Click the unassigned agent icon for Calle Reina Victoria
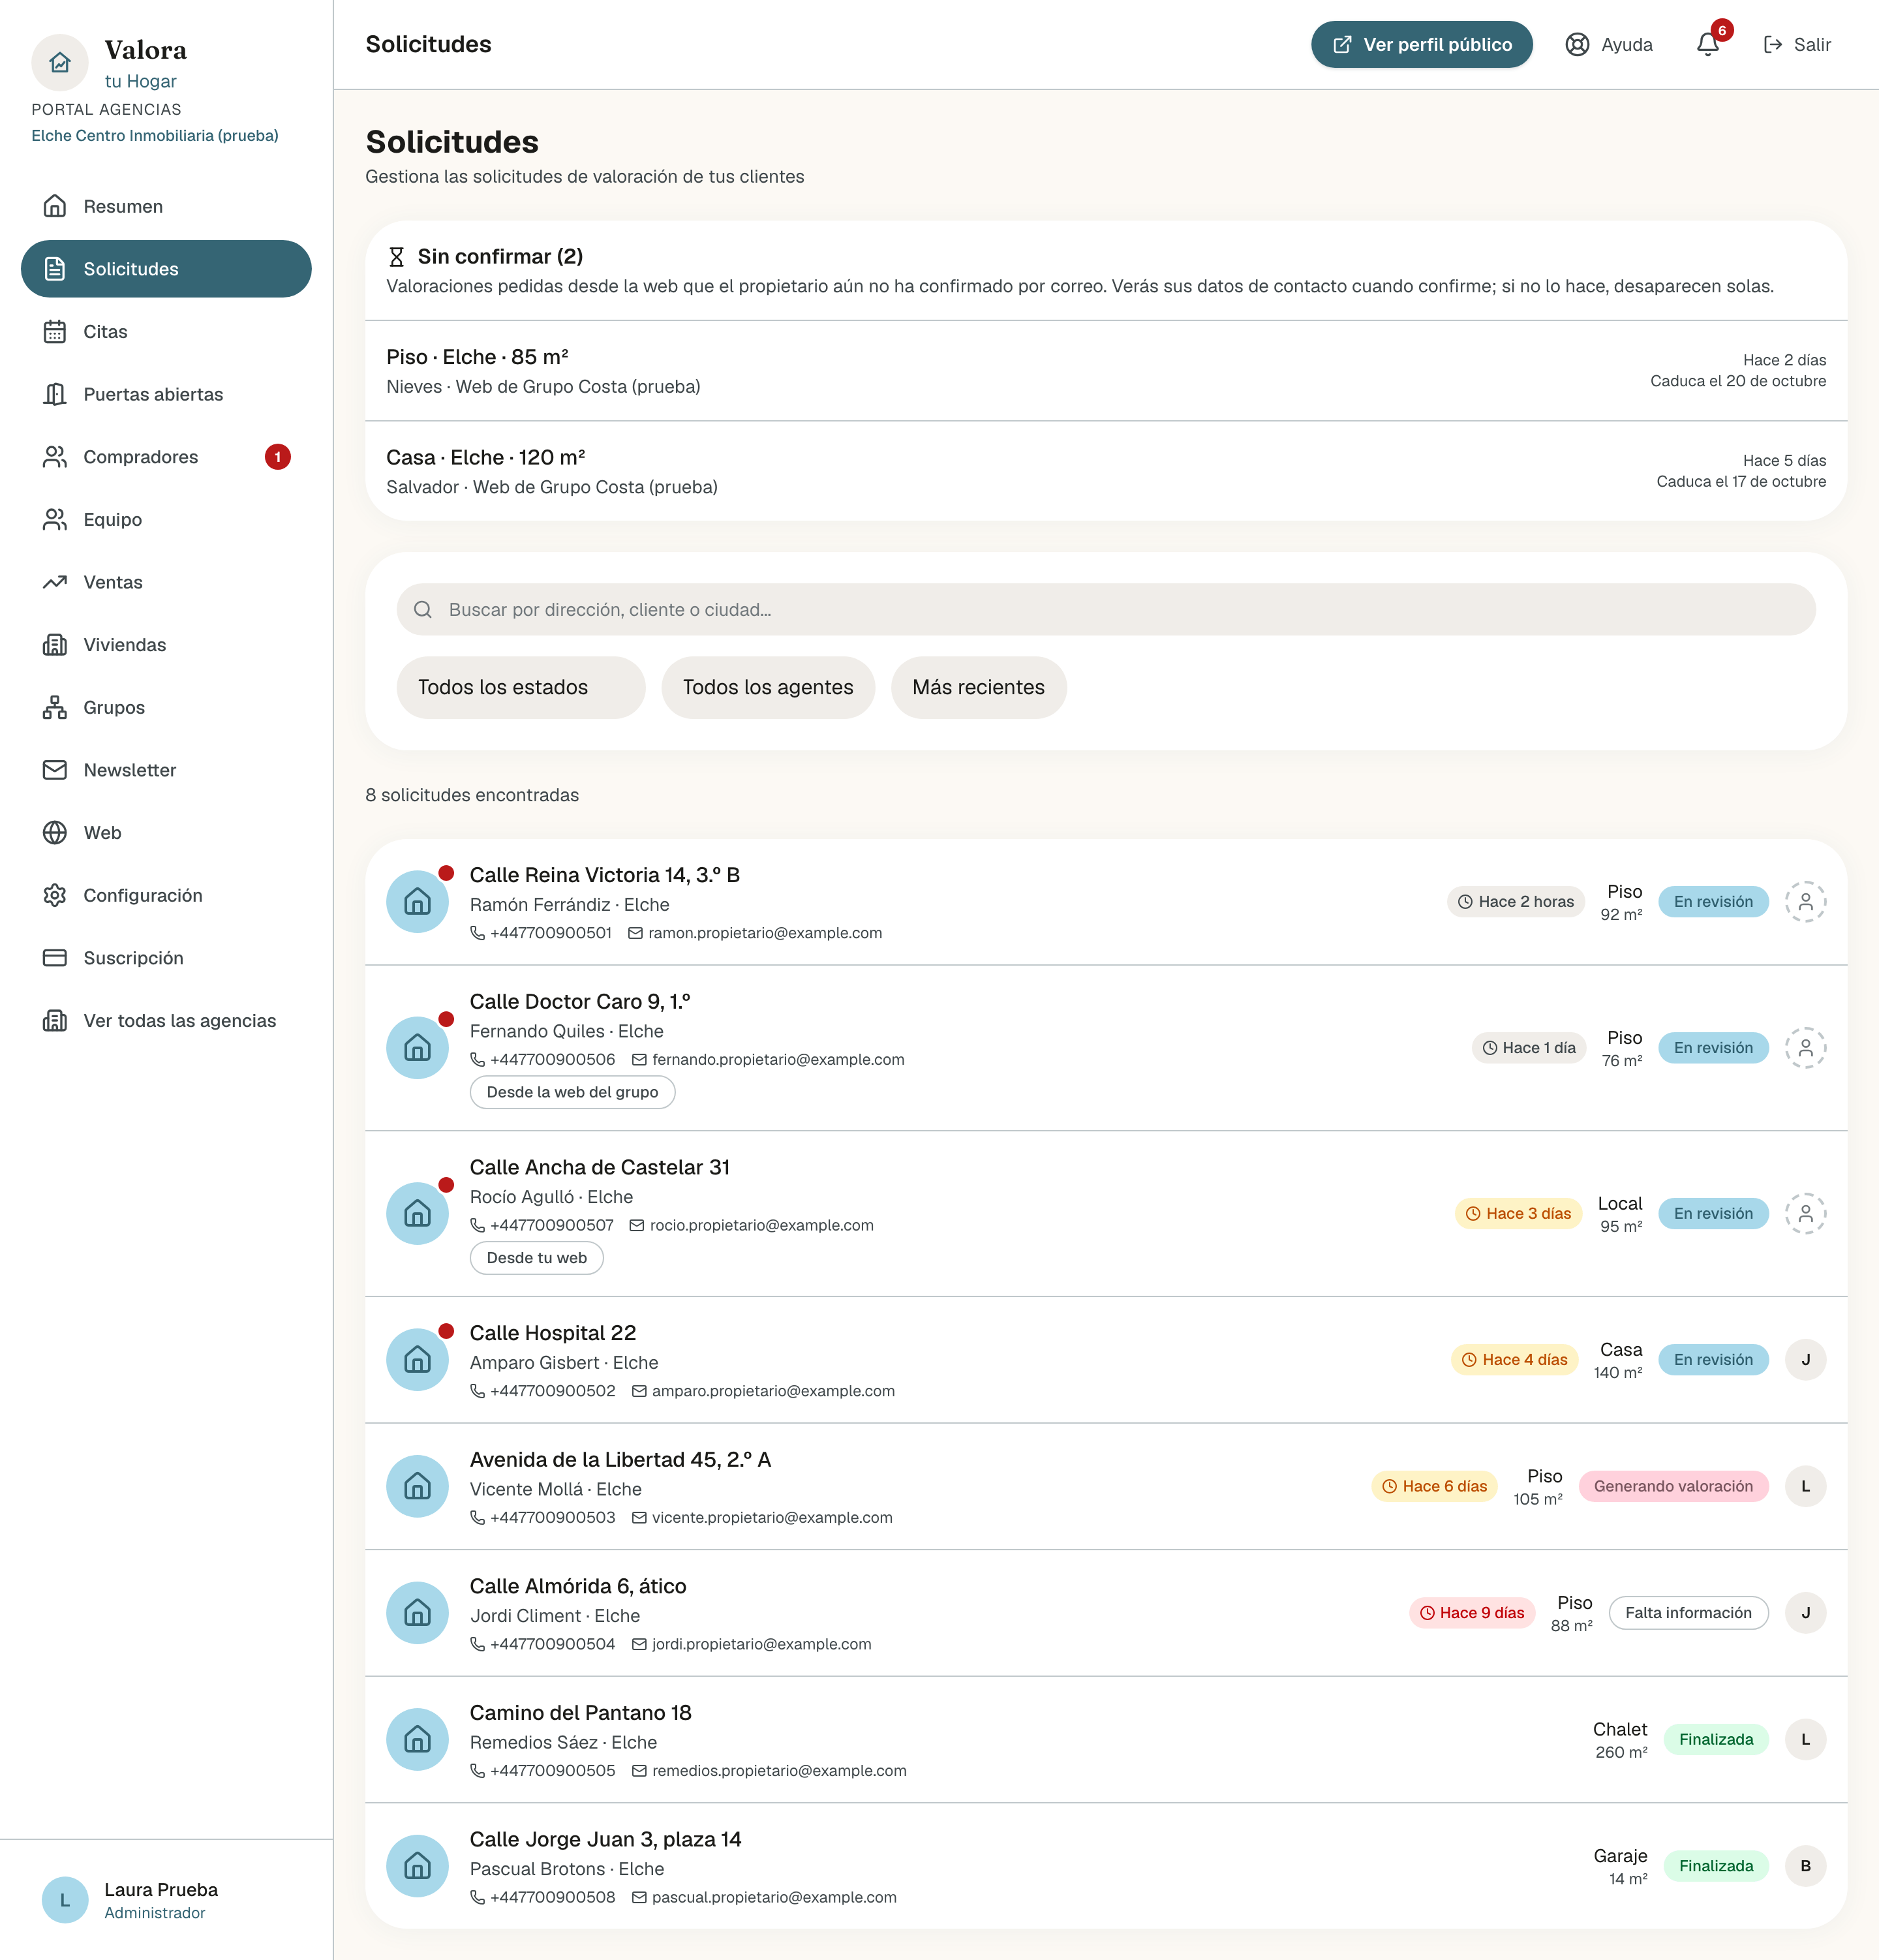 1805,902
